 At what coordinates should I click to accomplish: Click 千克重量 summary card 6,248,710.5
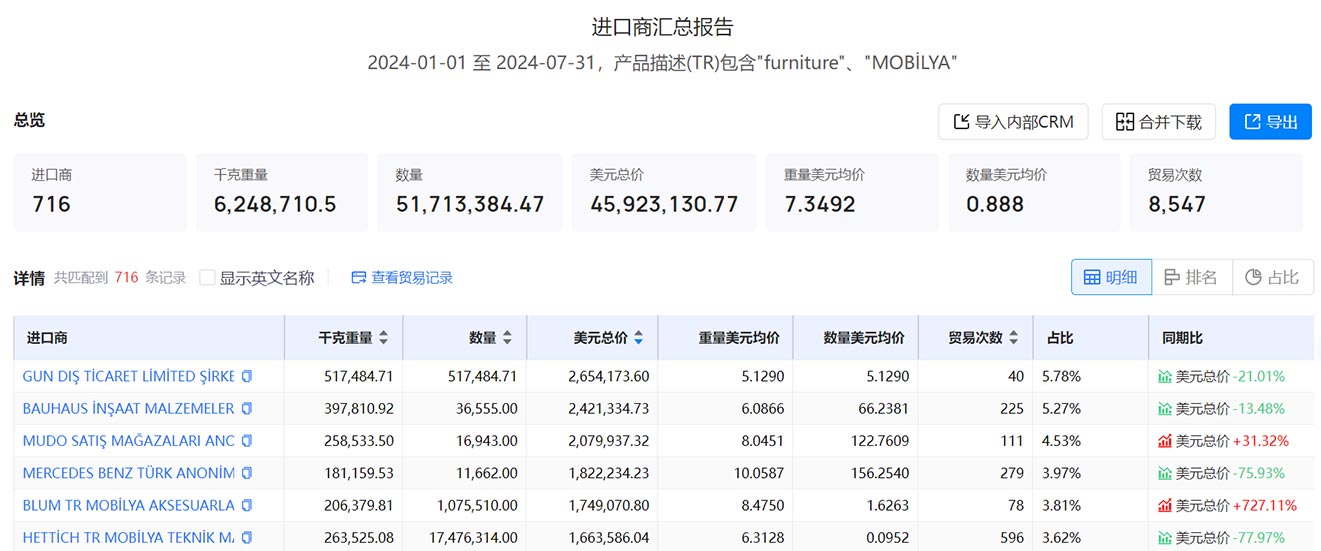pyautogui.click(x=282, y=192)
